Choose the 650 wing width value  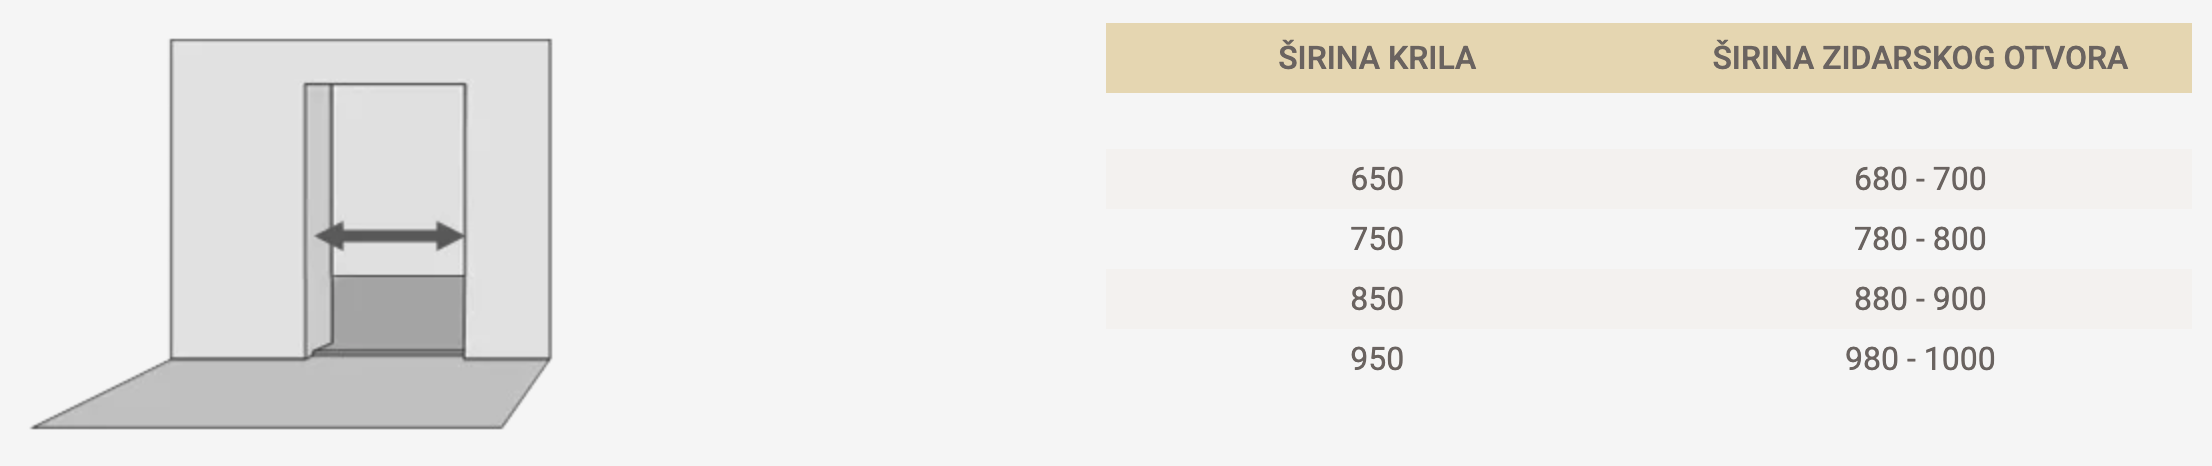(1376, 179)
